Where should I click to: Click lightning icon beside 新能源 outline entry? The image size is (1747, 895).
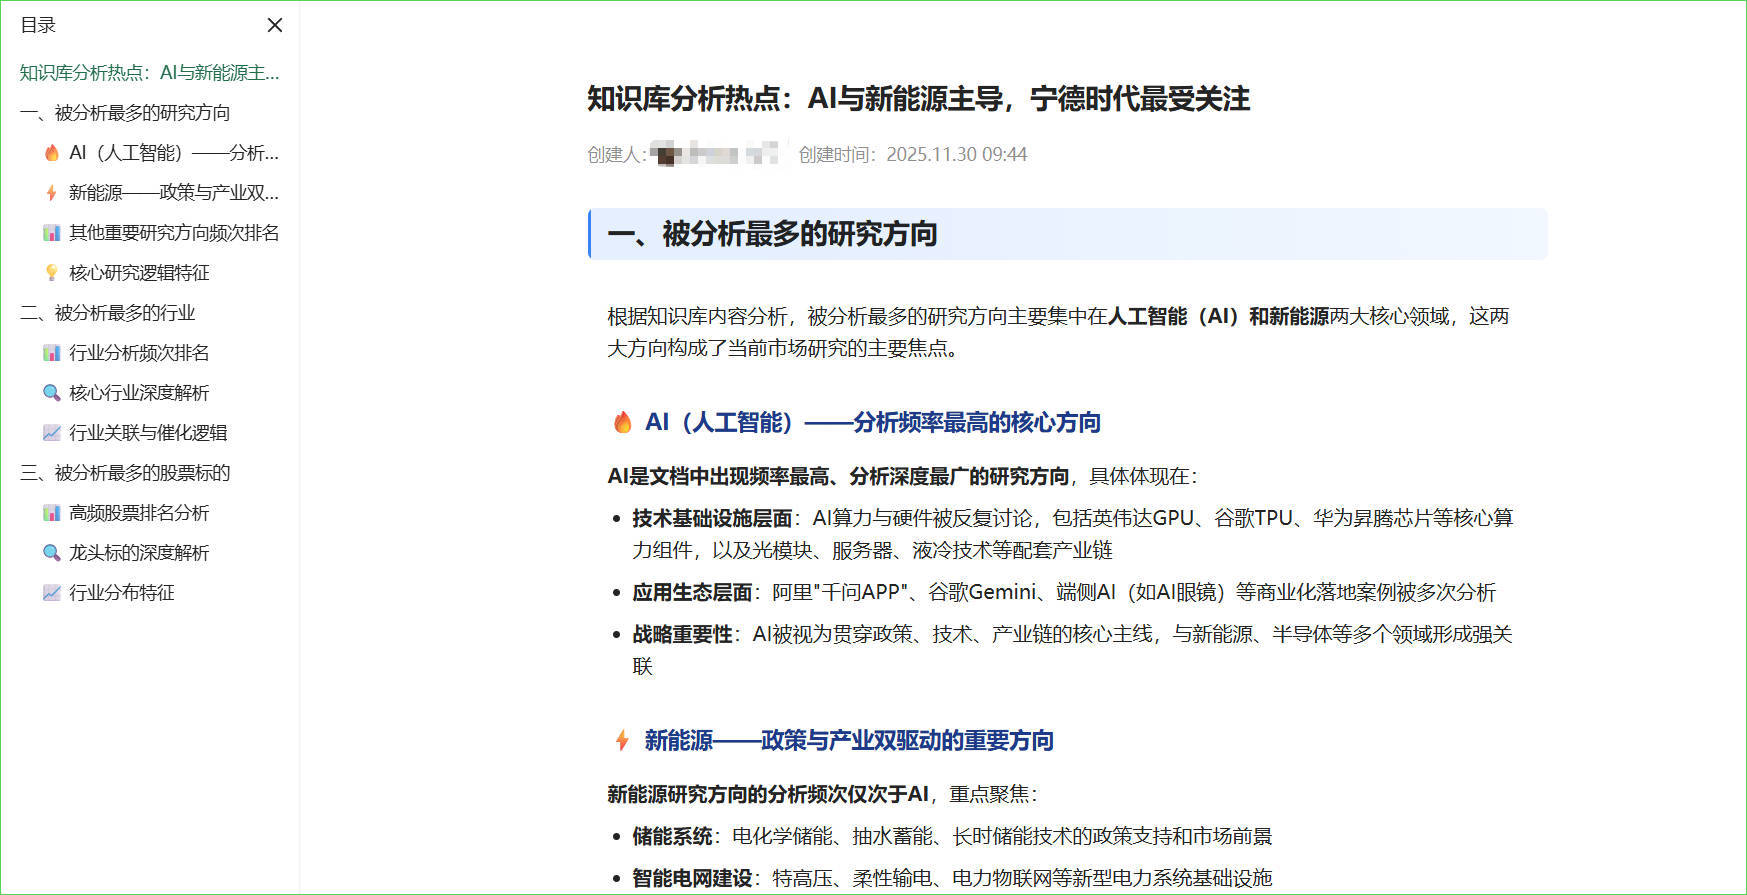(52, 193)
